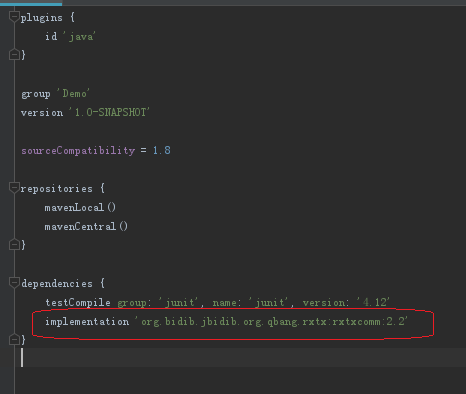The width and height of the screenshot is (466, 394).
Task: Click the '1.0-SNAPSHOT' version string
Action: point(109,113)
